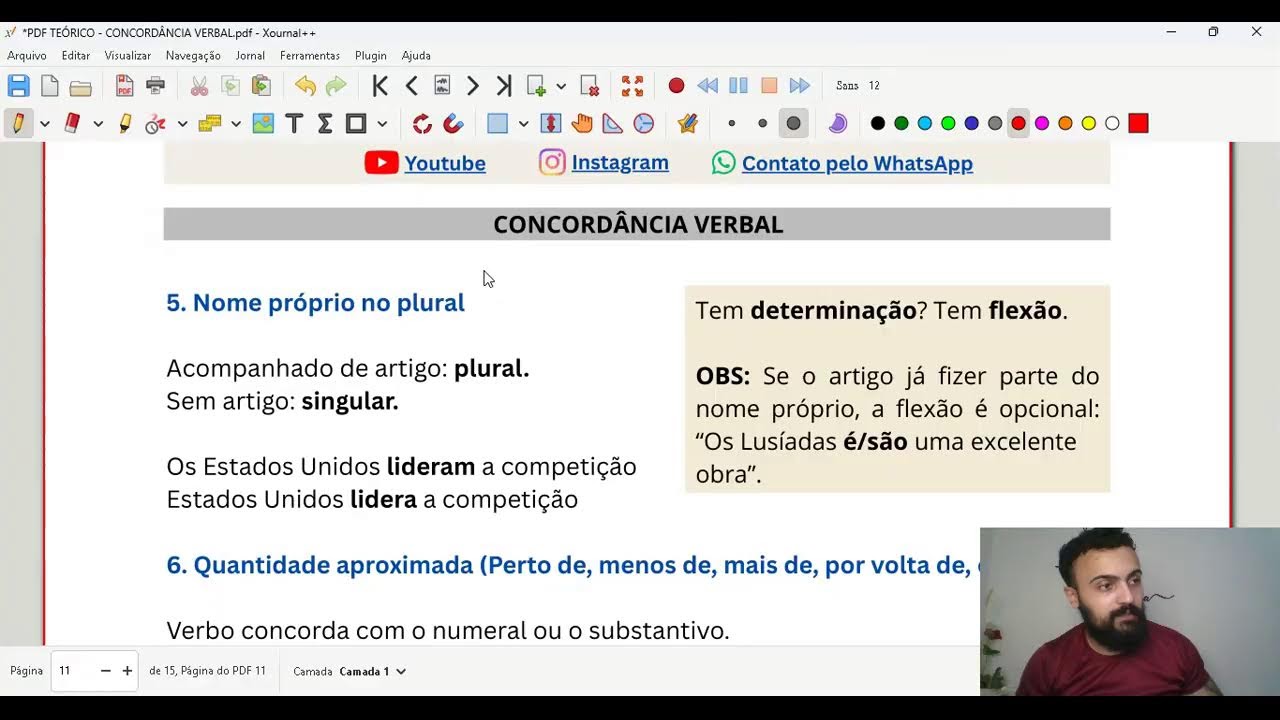Select the Highlighter tool
Viewport: 1280px width, 720px height.
point(125,124)
